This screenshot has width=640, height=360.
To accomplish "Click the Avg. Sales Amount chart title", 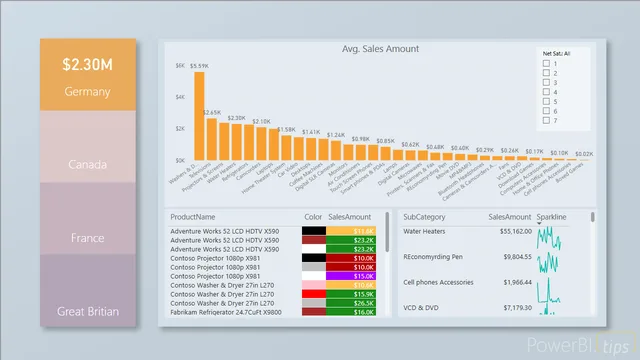I will [x=380, y=49].
